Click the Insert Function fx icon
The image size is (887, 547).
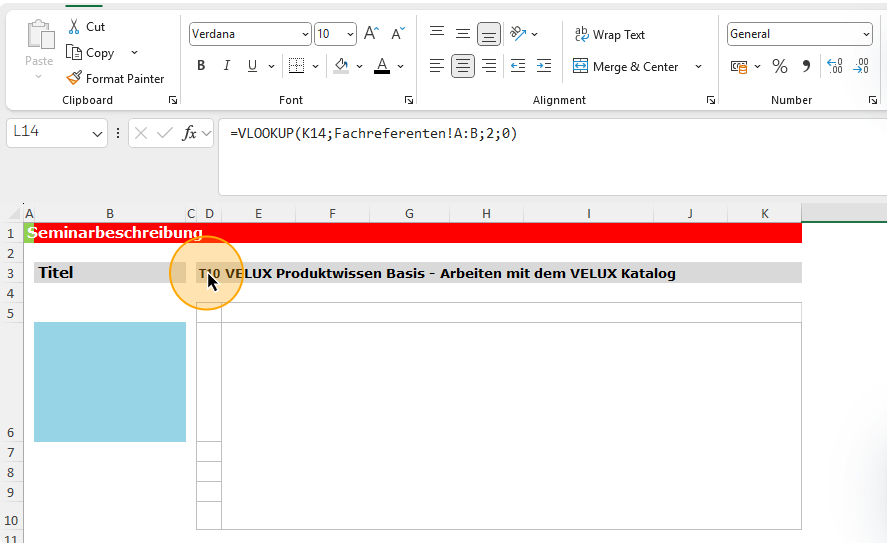point(189,133)
